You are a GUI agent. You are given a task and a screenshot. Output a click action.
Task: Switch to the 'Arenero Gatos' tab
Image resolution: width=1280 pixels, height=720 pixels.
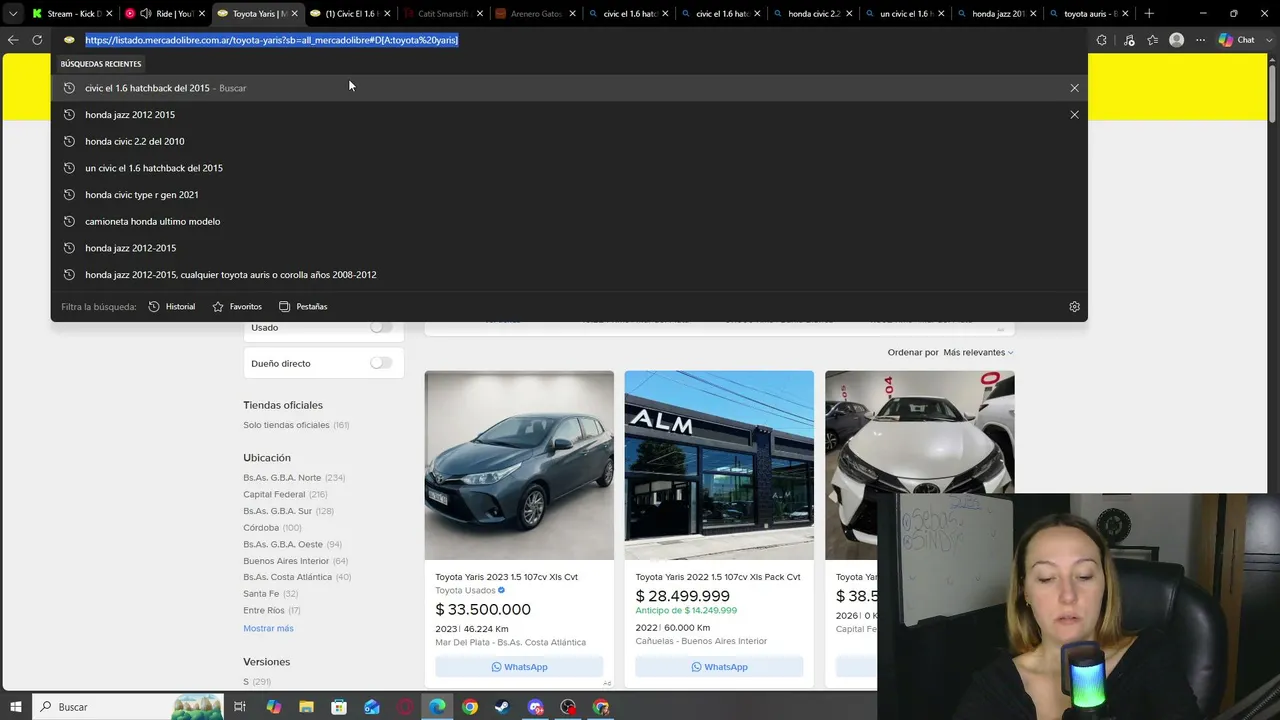point(536,14)
